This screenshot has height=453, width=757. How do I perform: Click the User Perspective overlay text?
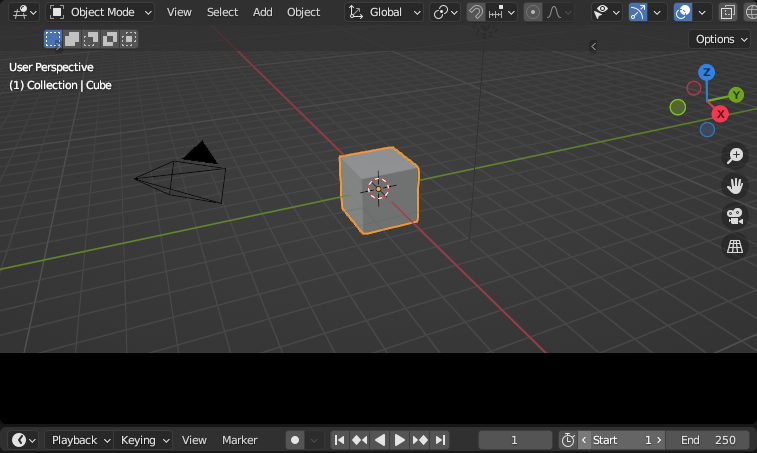[x=51, y=67]
